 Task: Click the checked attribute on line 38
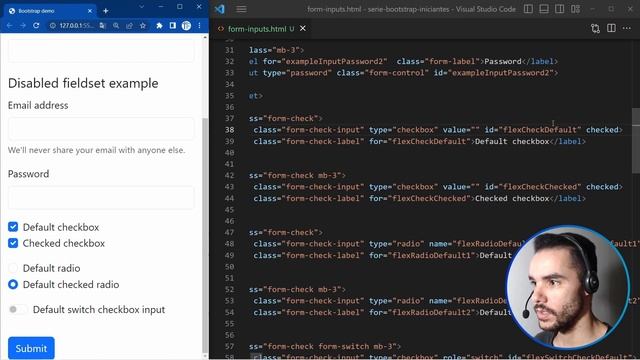tap(602, 130)
